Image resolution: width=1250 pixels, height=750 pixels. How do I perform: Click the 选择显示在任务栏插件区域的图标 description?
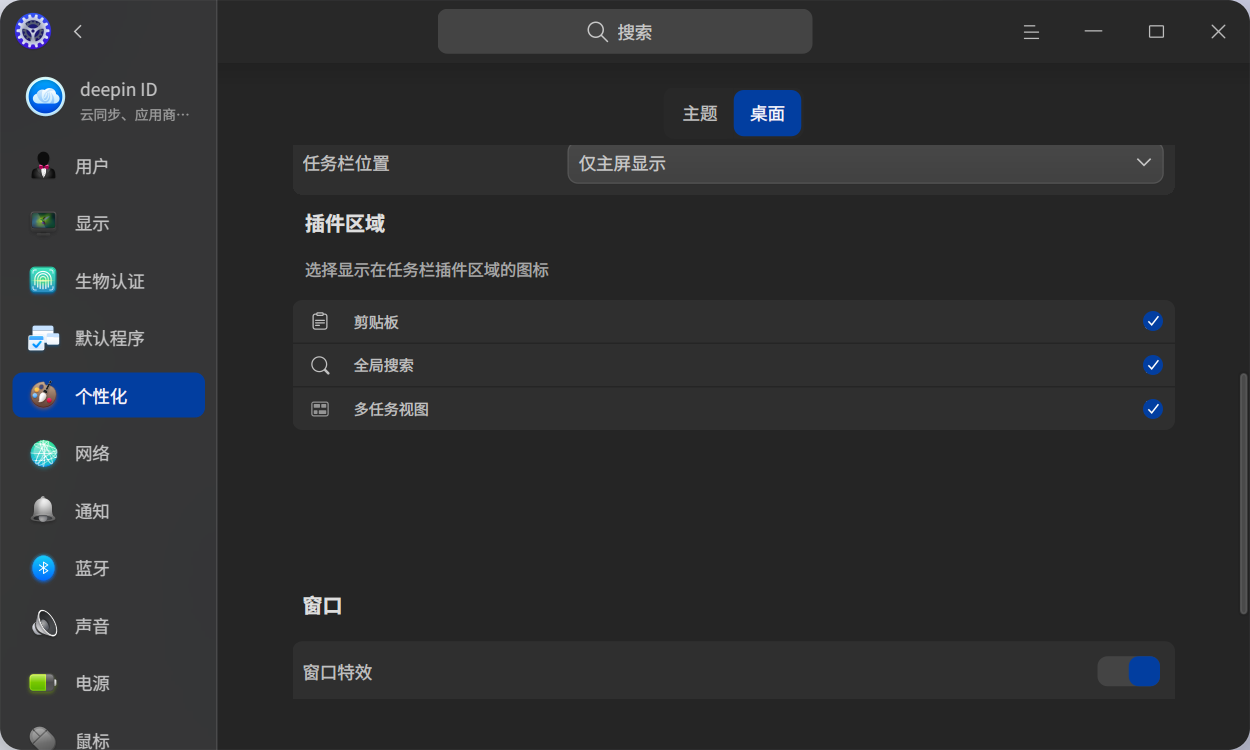427,270
